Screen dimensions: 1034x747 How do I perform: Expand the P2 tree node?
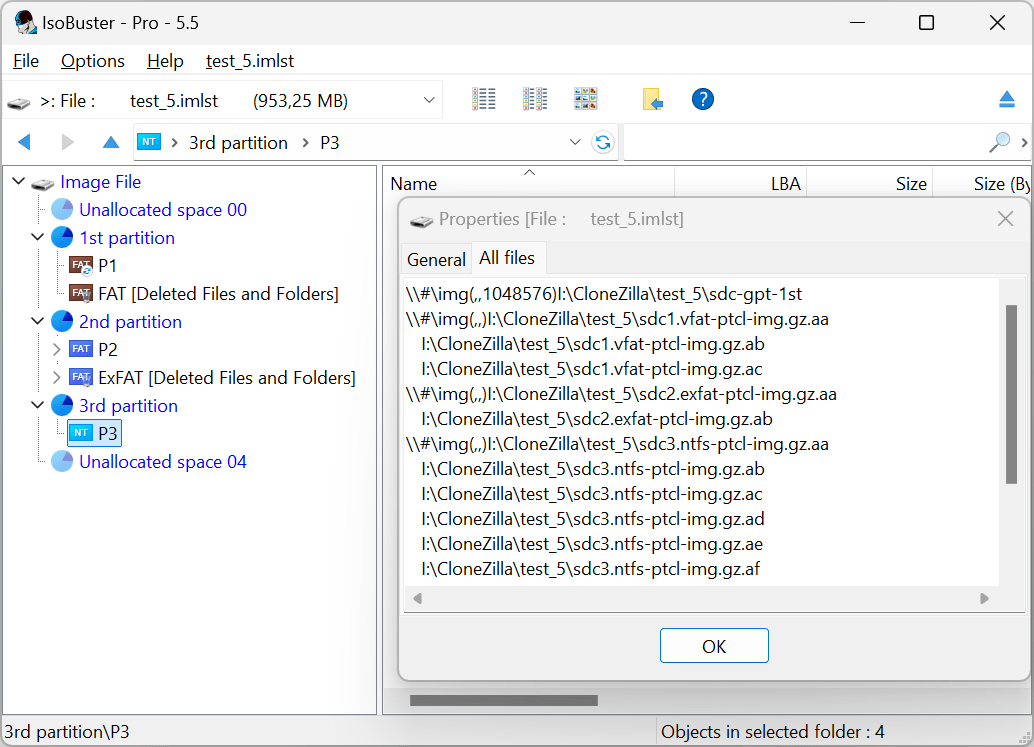click(57, 349)
